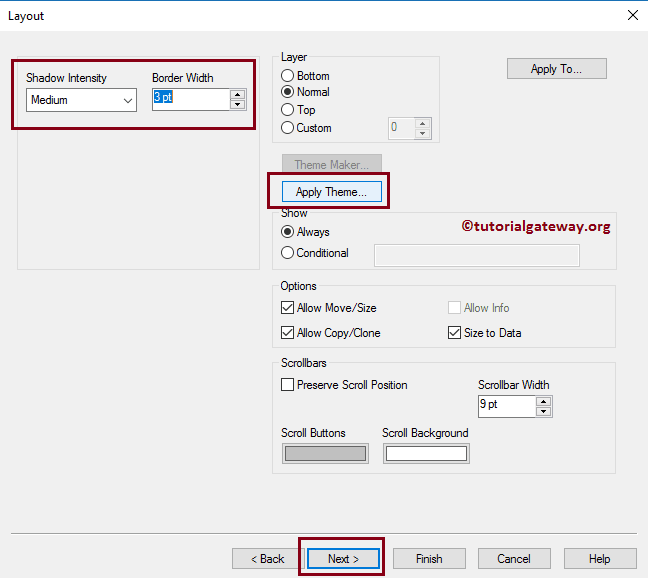648x578 pixels.
Task: Decrease Border Width with down arrow
Action: [x=238, y=104]
